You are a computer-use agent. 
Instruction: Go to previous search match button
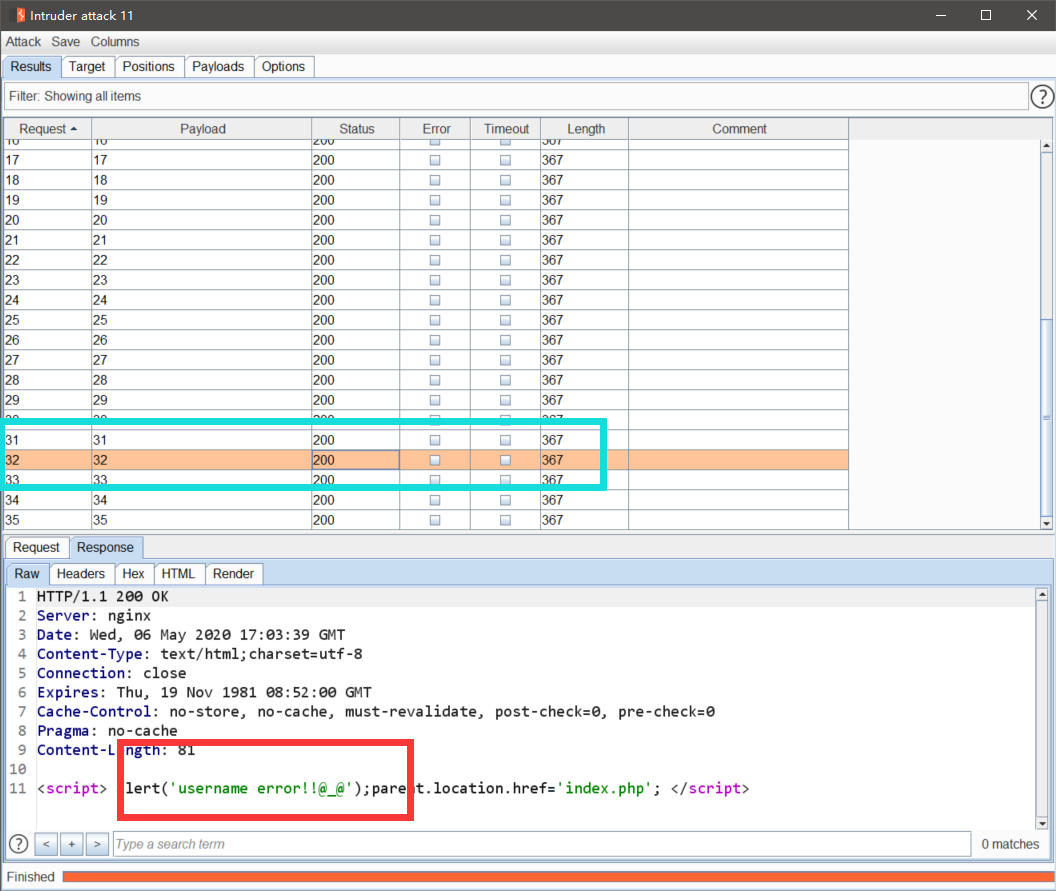46,844
